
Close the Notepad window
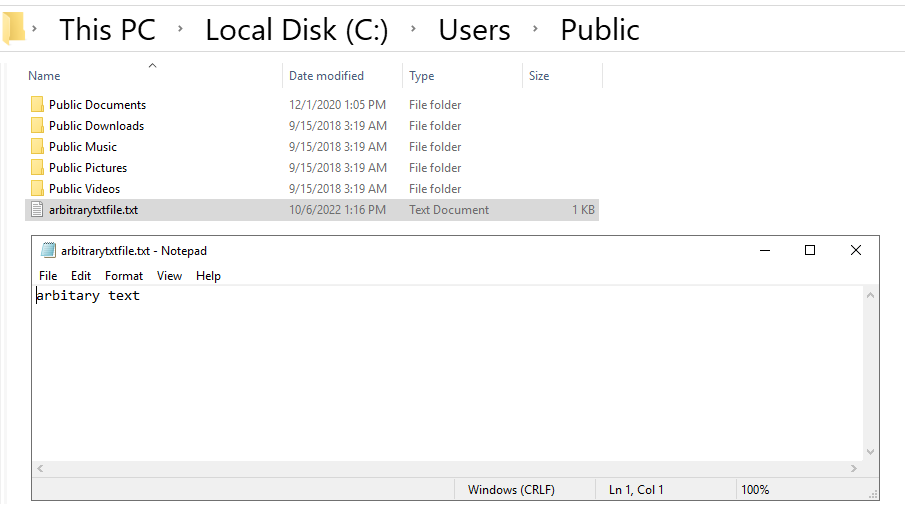pyautogui.click(x=856, y=250)
